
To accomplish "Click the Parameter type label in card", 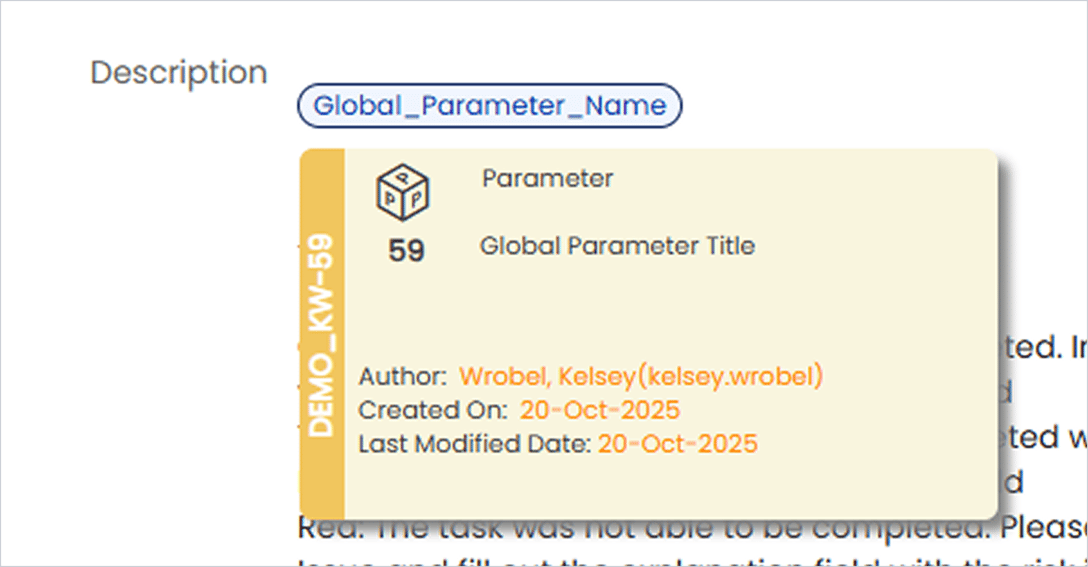I will coord(547,179).
